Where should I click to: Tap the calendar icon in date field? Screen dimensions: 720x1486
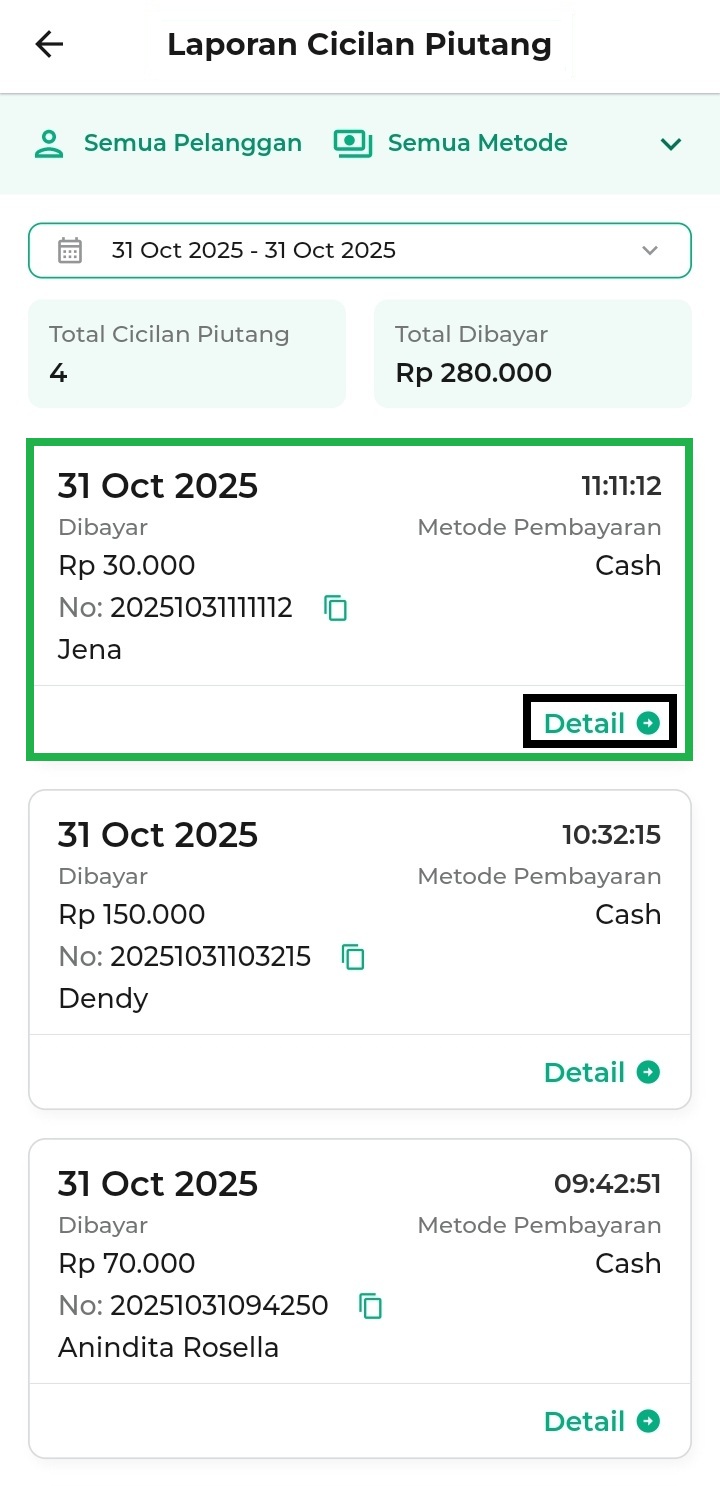click(70, 250)
